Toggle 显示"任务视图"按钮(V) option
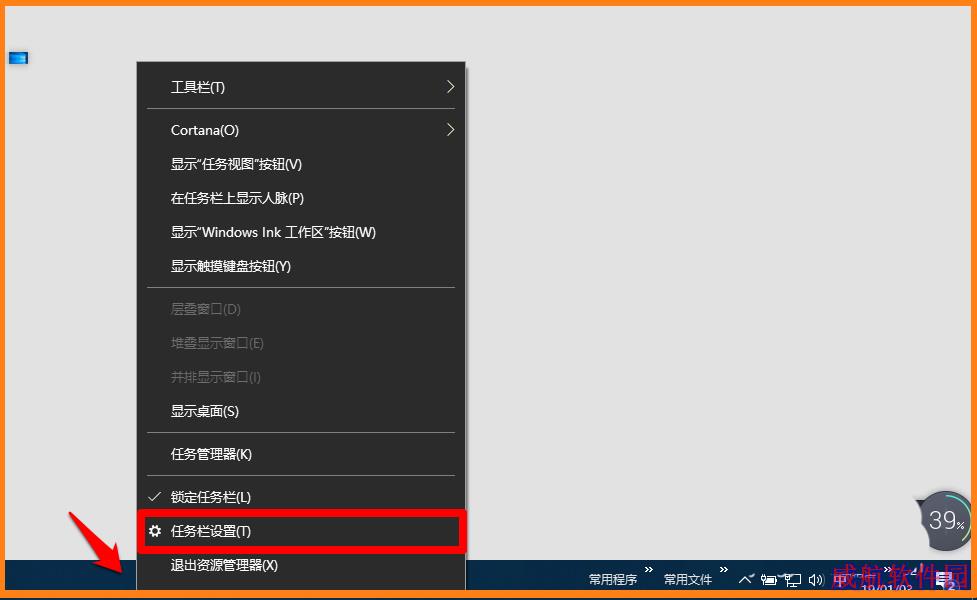The image size is (977, 600). [x=236, y=164]
